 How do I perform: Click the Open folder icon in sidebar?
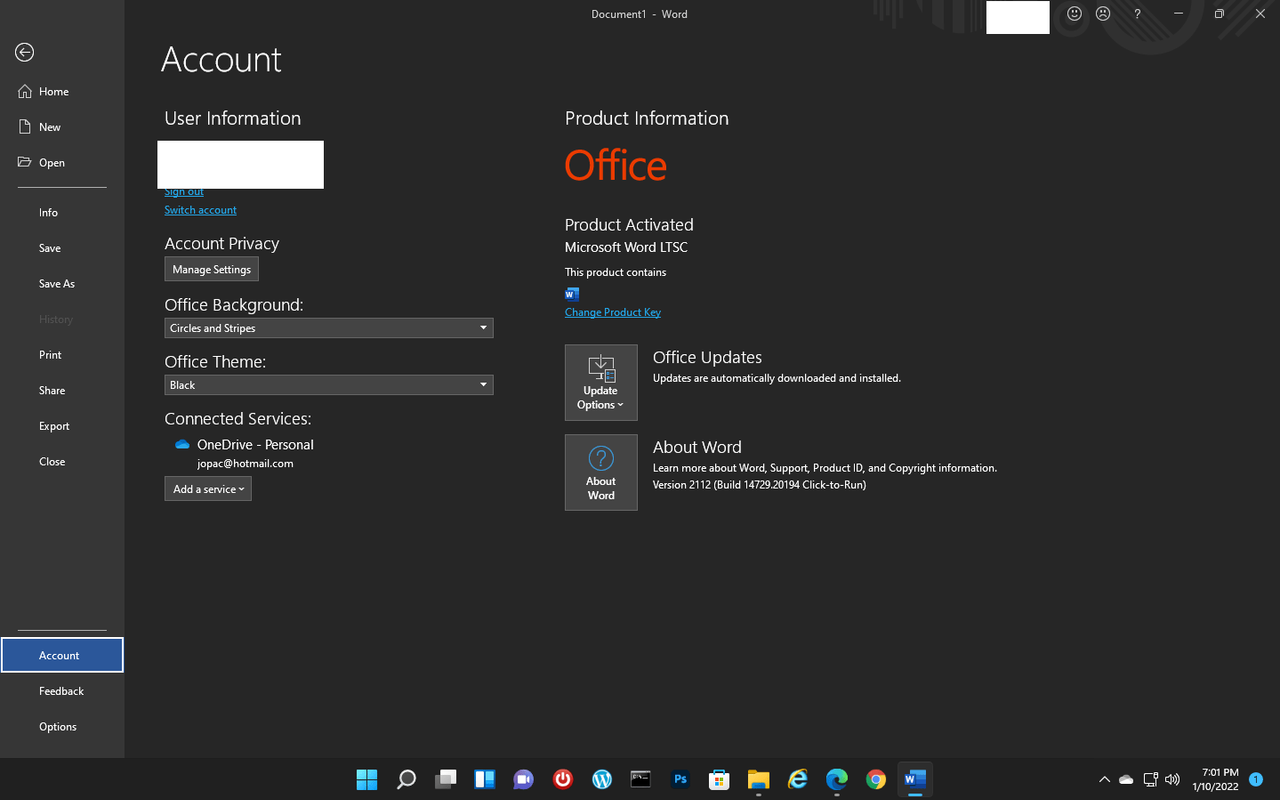(x=25, y=162)
